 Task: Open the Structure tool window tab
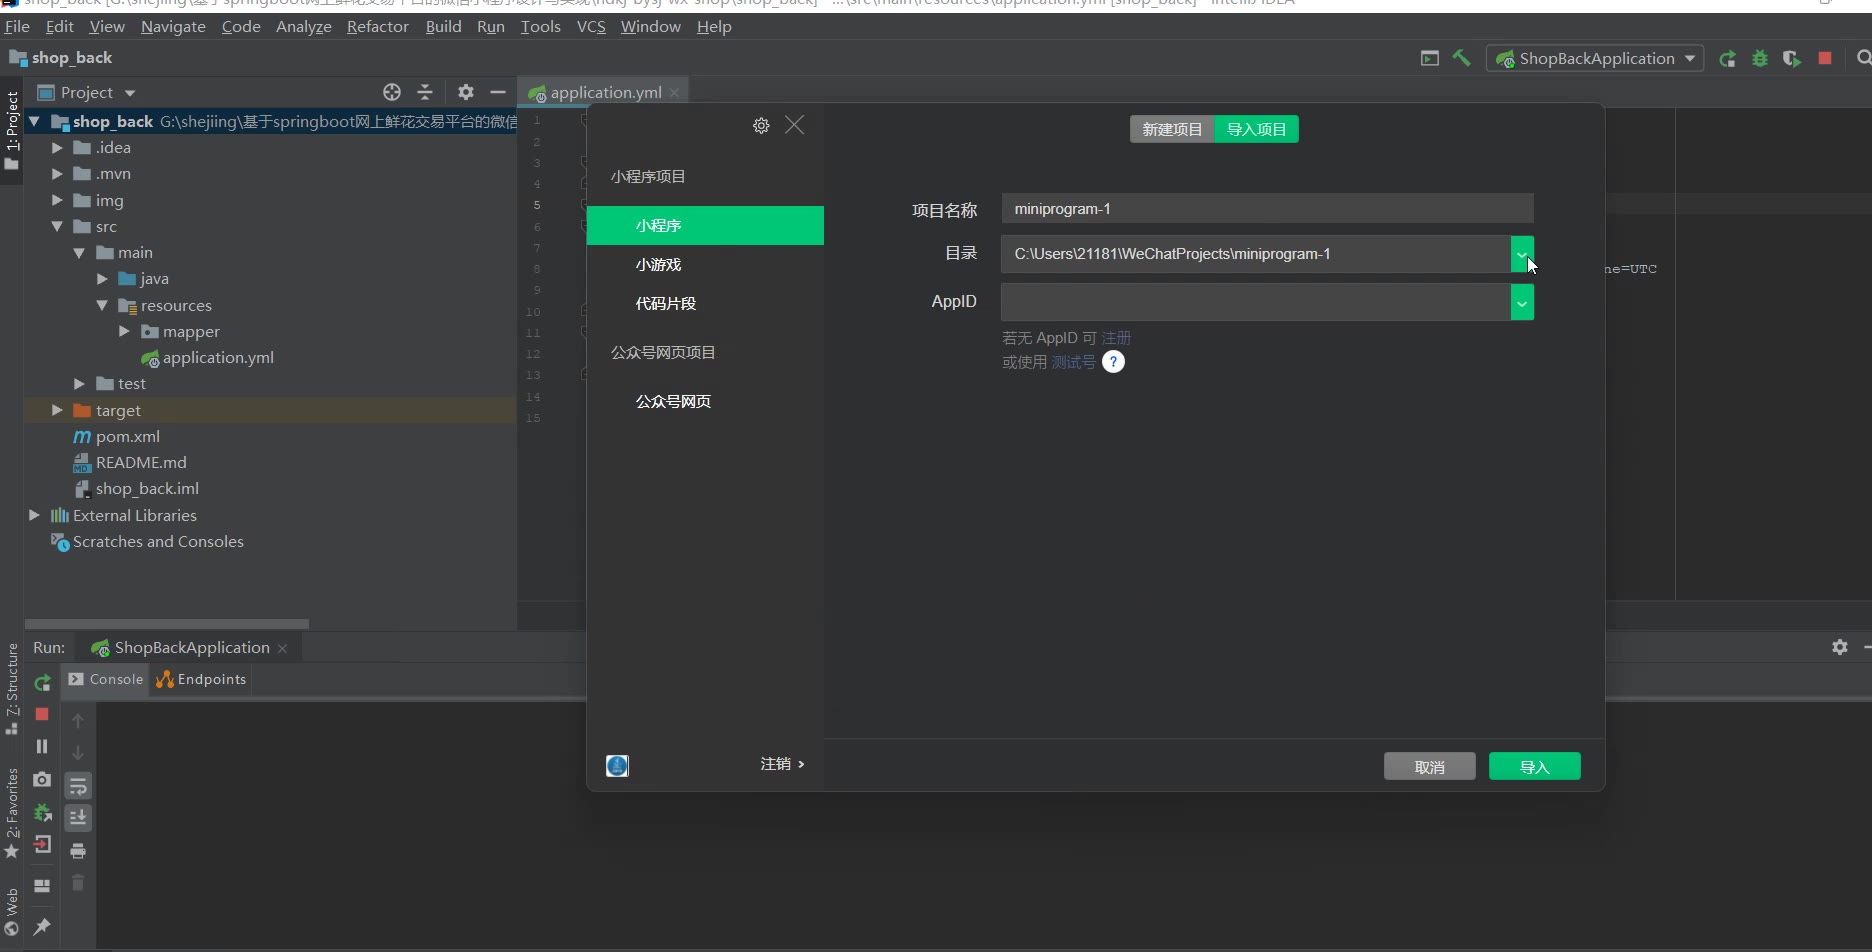click(x=12, y=689)
